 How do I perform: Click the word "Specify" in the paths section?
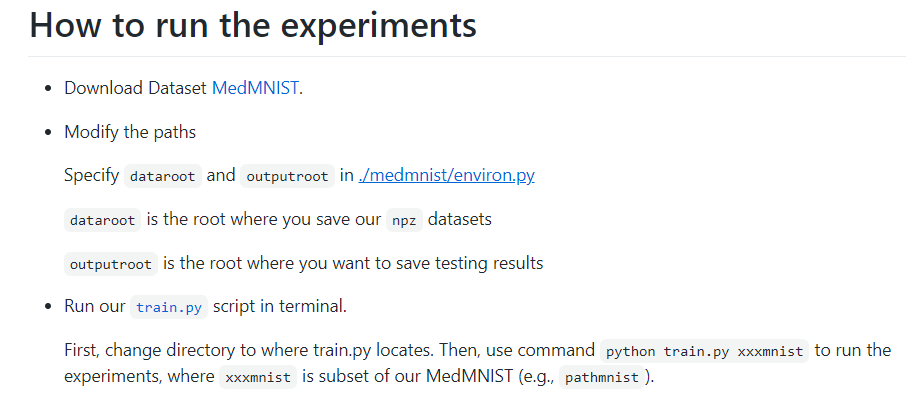pyautogui.click(x=91, y=176)
